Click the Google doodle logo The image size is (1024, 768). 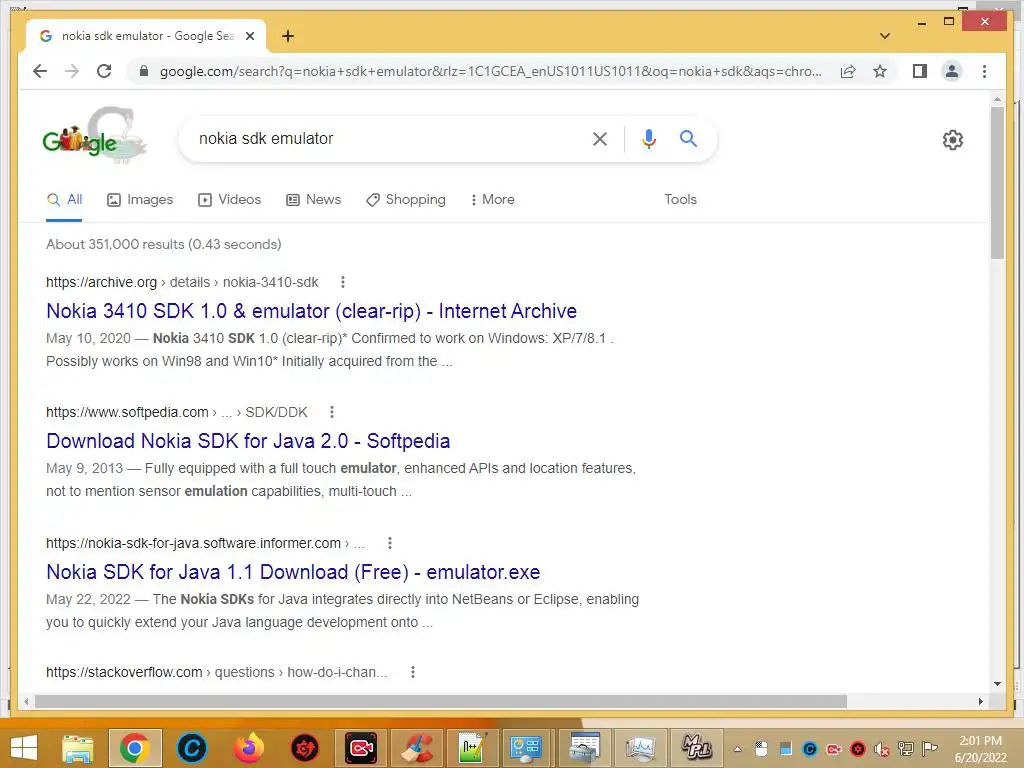(93, 135)
